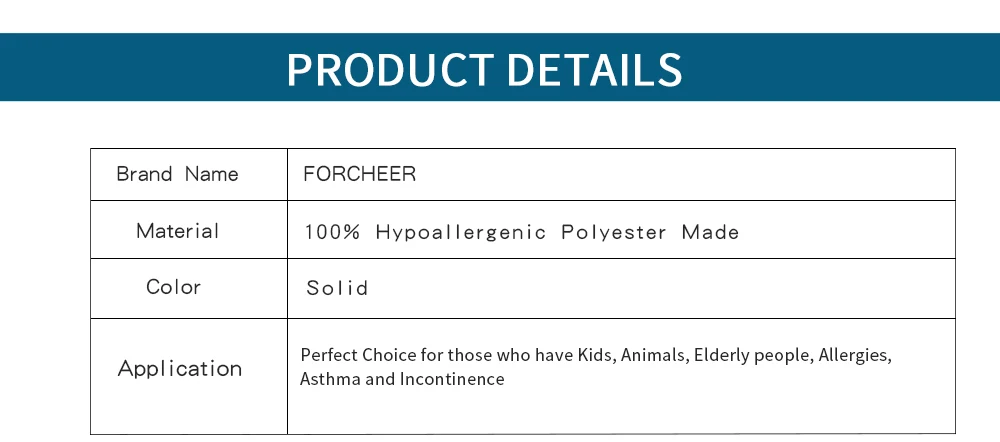Click the 100% Hypoallergenic Polyester Made text
The image size is (1000, 442).
[x=522, y=232]
